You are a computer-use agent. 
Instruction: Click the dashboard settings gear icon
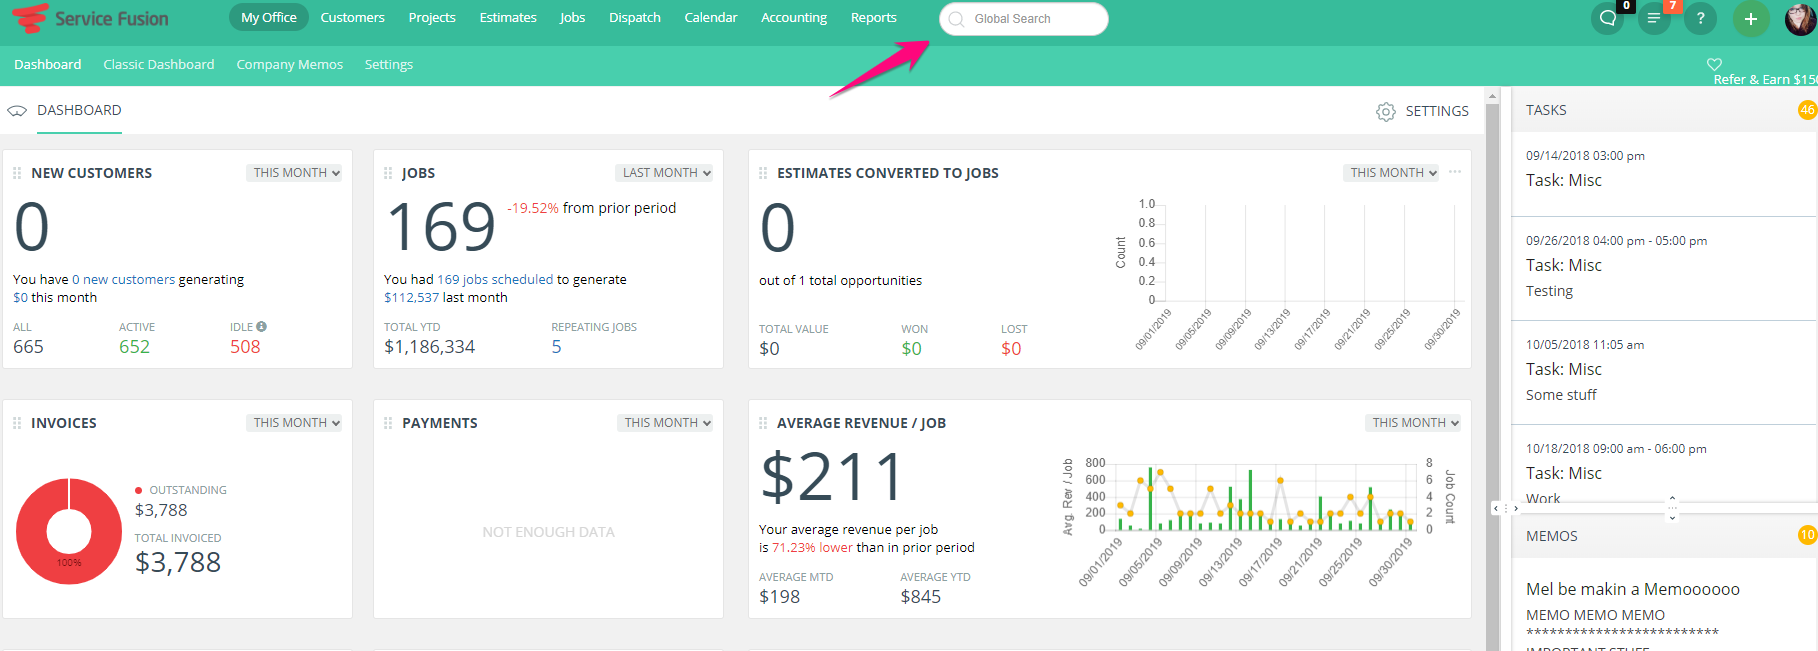pos(1385,112)
